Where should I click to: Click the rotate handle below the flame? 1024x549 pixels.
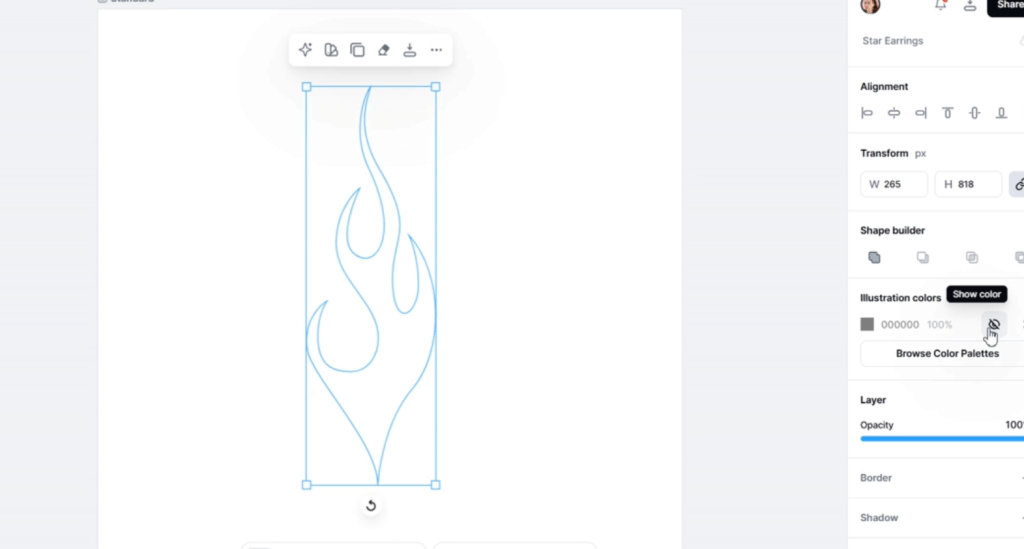[371, 506]
